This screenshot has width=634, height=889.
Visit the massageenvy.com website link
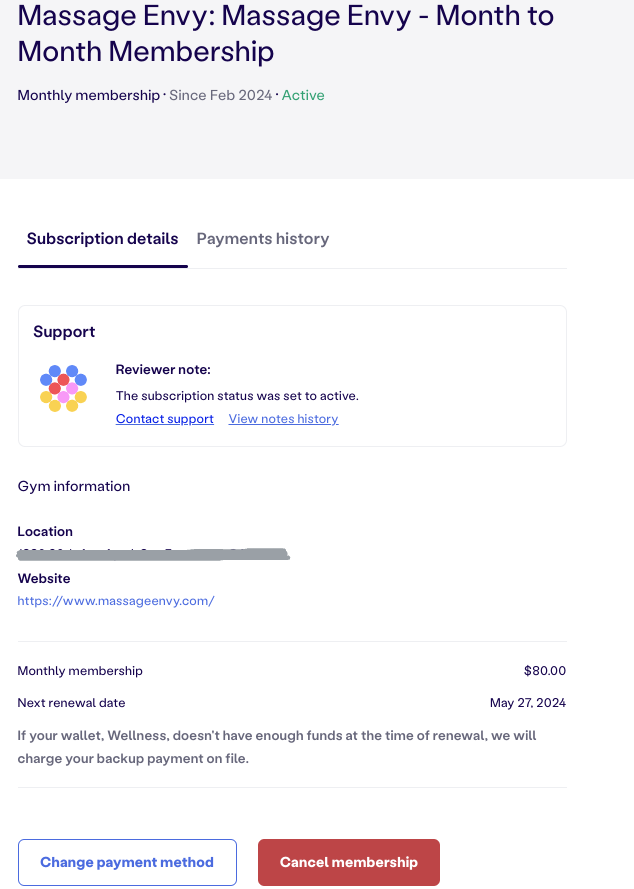[x=116, y=601]
